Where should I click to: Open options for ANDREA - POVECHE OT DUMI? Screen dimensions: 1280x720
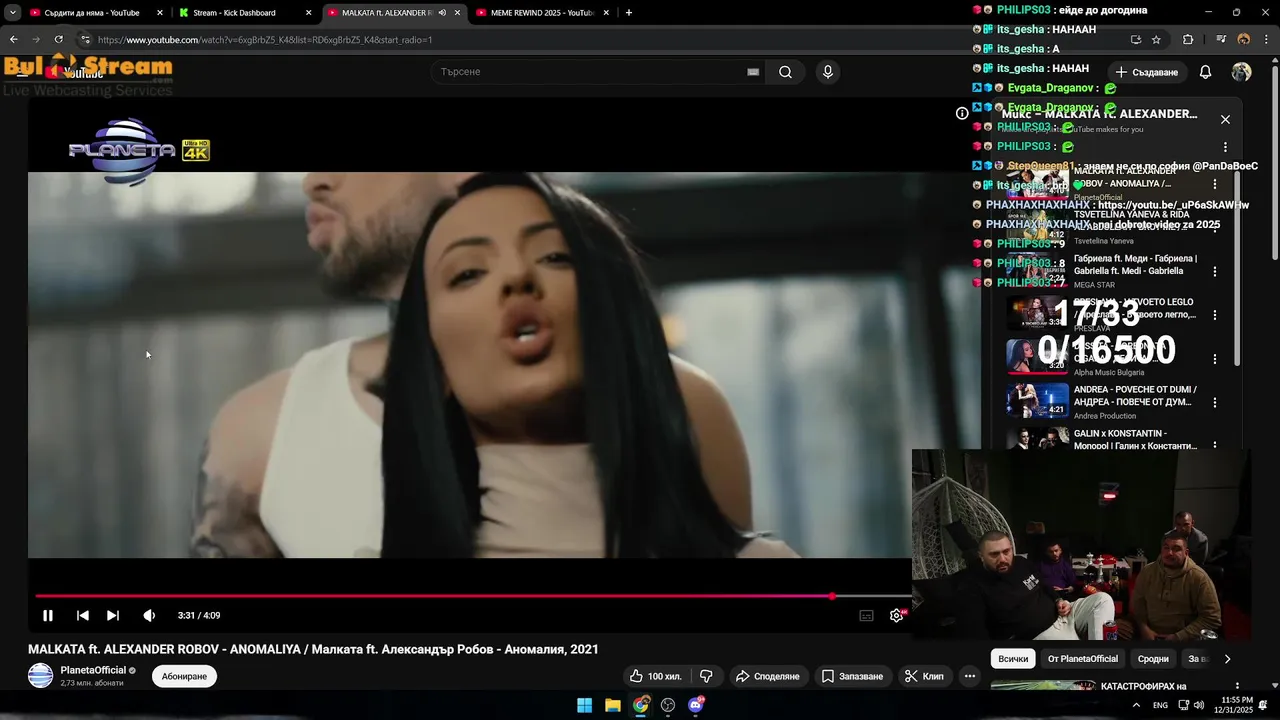(x=1215, y=403)
